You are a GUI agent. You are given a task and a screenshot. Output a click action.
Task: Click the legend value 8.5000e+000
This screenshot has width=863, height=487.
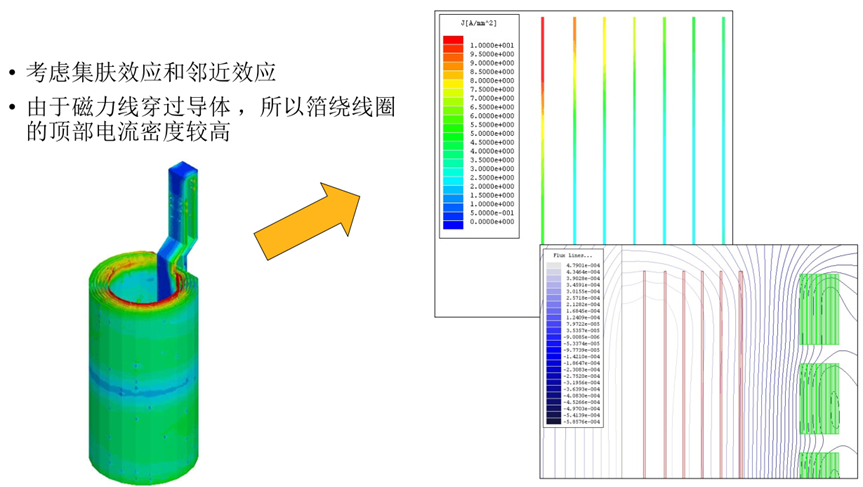click(492, 72)
